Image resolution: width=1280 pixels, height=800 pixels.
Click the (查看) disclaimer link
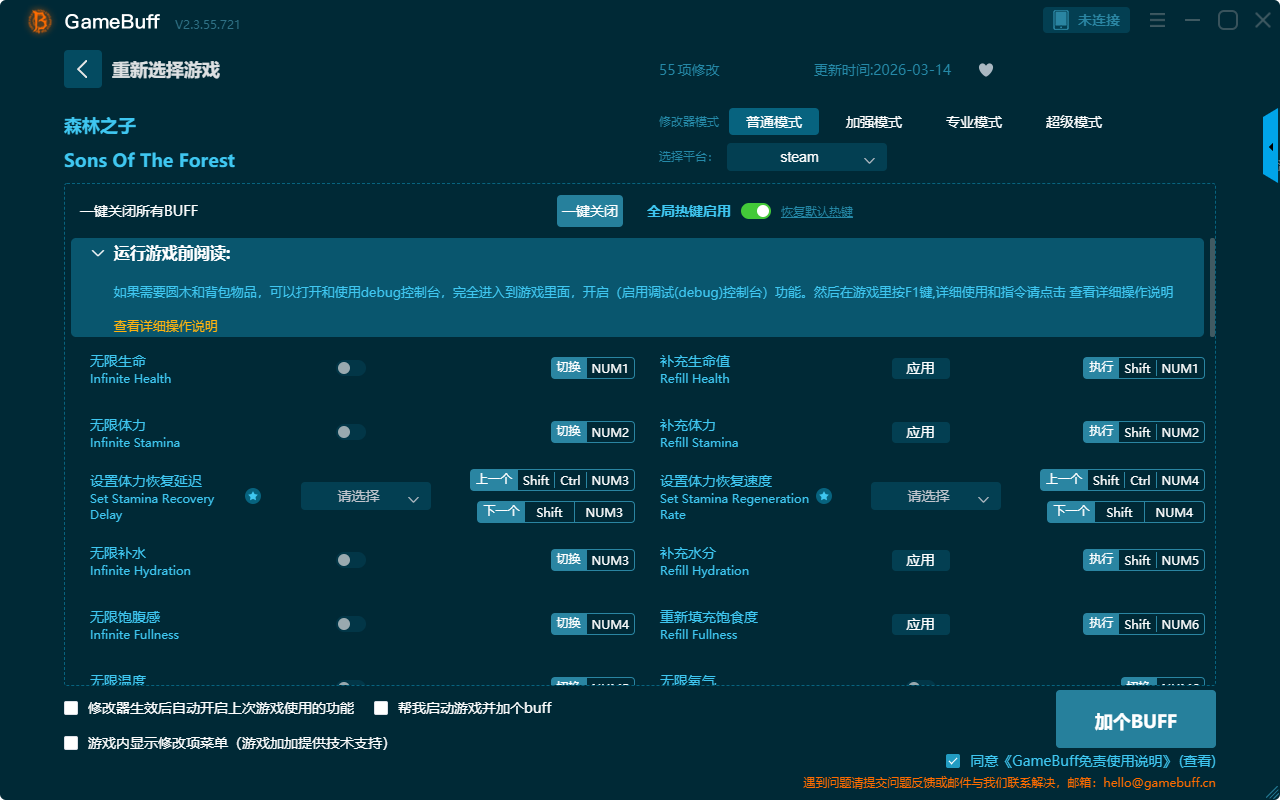click(x=1195, y=761)
